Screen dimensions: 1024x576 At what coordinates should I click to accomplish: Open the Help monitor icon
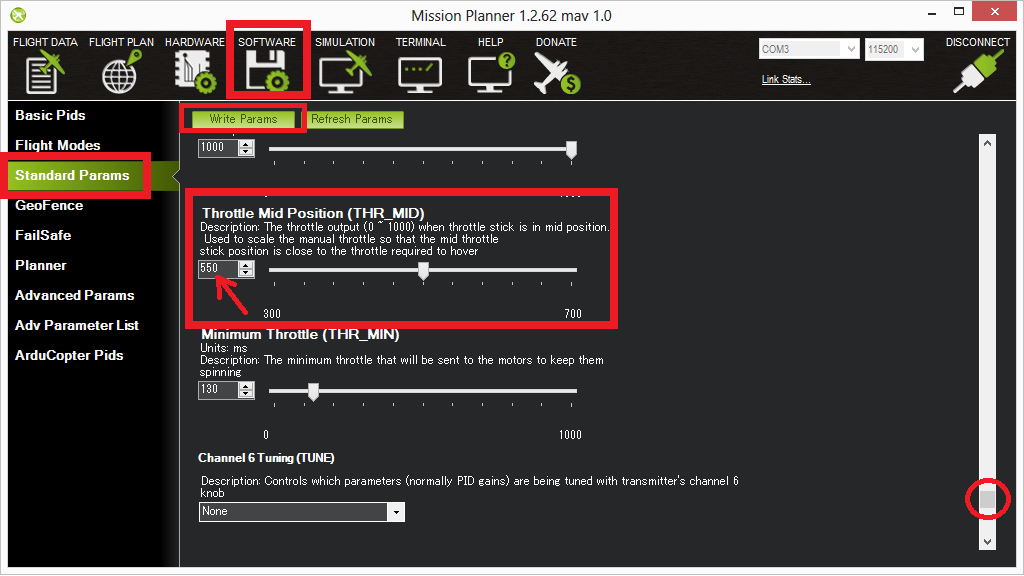pyautogui.click(x=490, y=72)
